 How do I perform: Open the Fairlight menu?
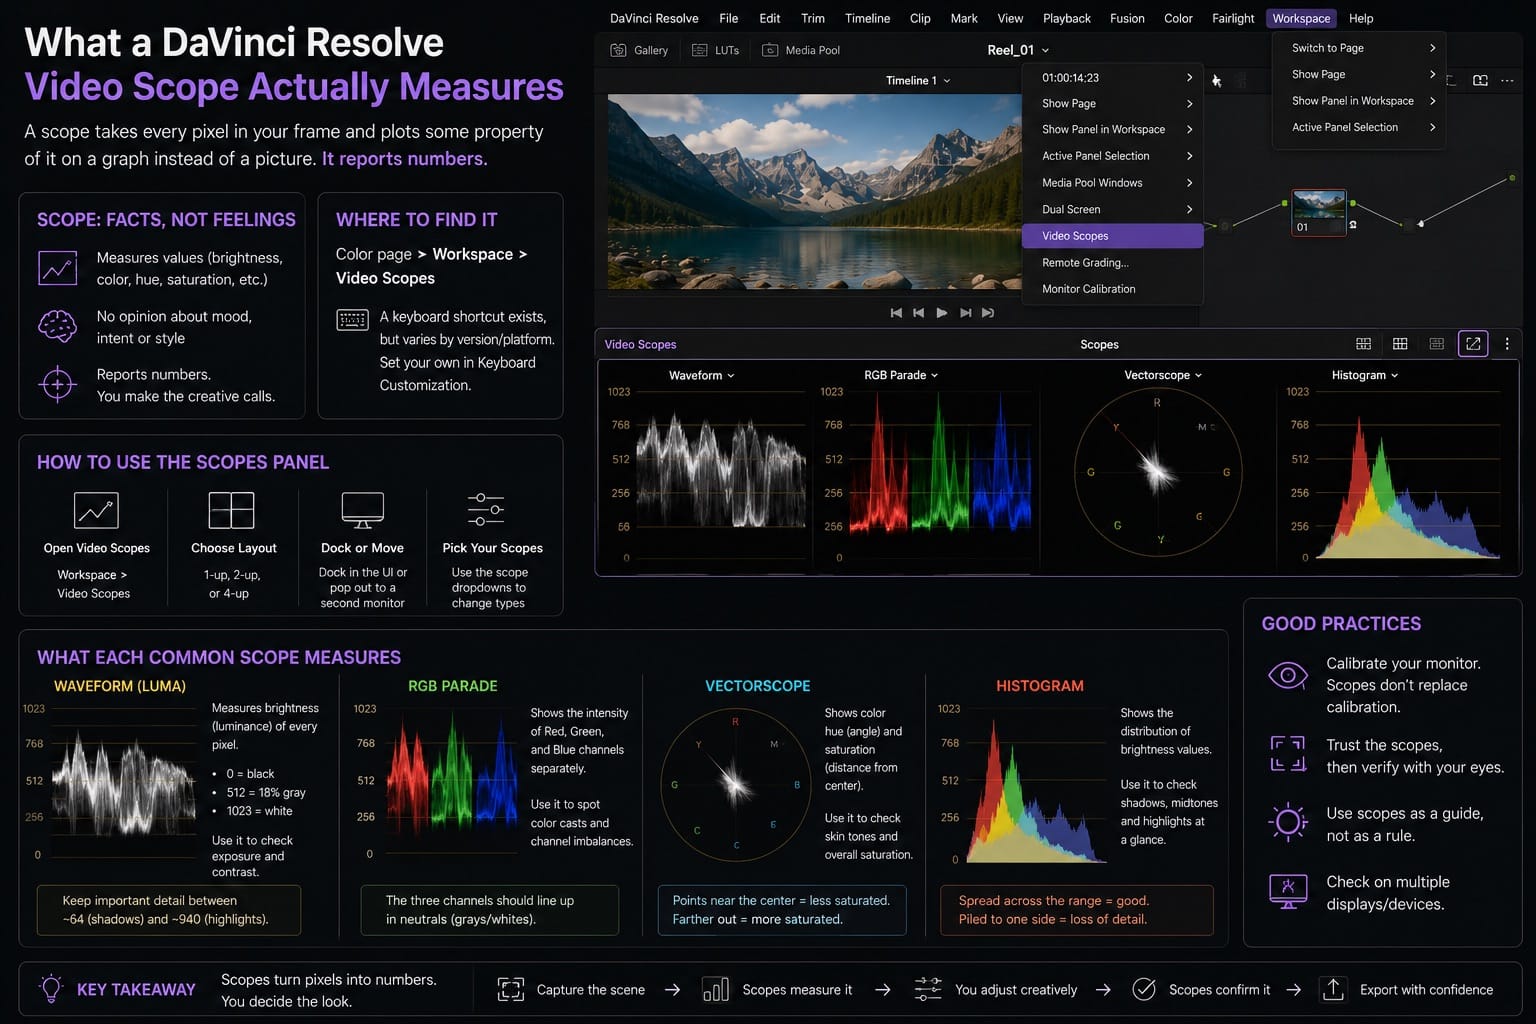(1233, 18)
